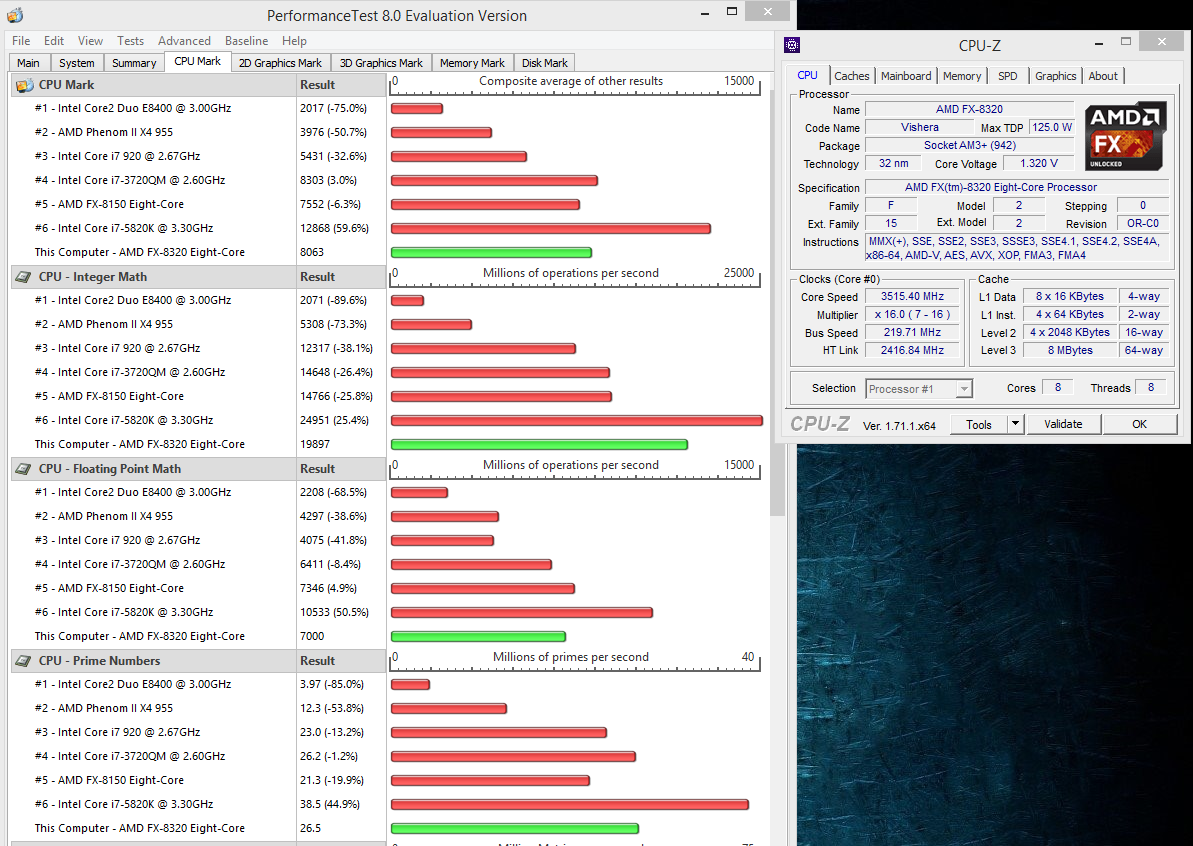This screenshot has width=1193, height=846.
Task: Switch to the Main tab
Action: pyautogui.click(x=28, y=63)
